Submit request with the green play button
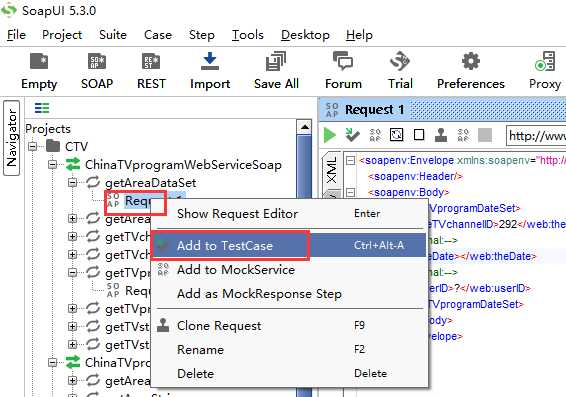 coord(330,135)
